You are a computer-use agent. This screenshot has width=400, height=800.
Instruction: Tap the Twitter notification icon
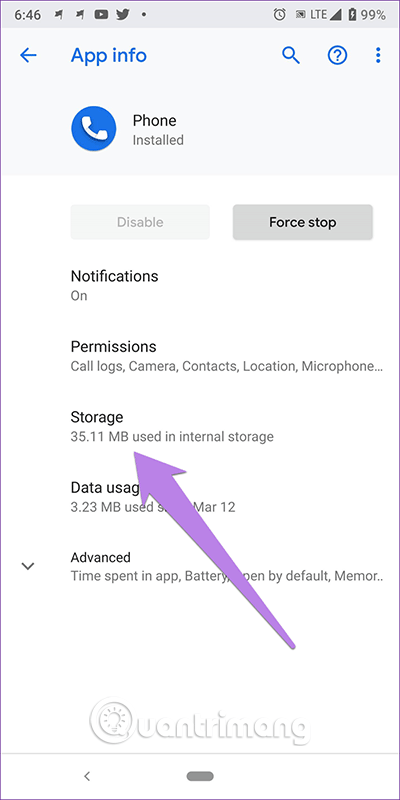[123, 15]
